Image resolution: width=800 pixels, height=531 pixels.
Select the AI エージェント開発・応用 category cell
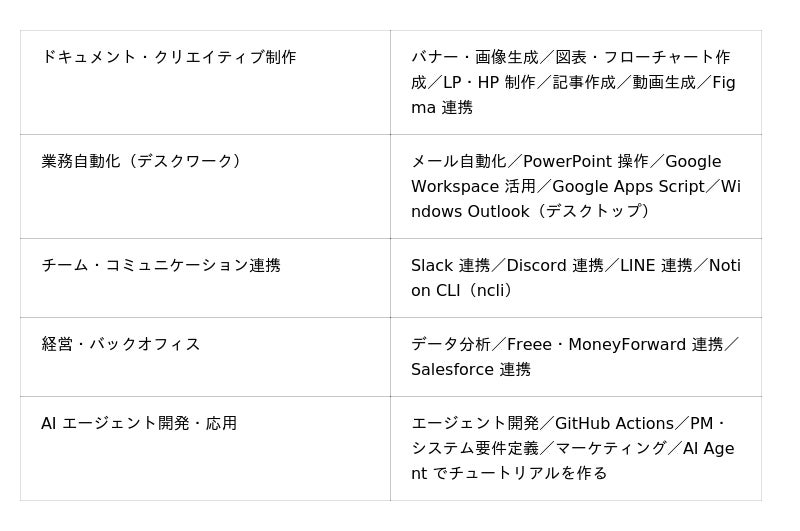tap(139, 423)
